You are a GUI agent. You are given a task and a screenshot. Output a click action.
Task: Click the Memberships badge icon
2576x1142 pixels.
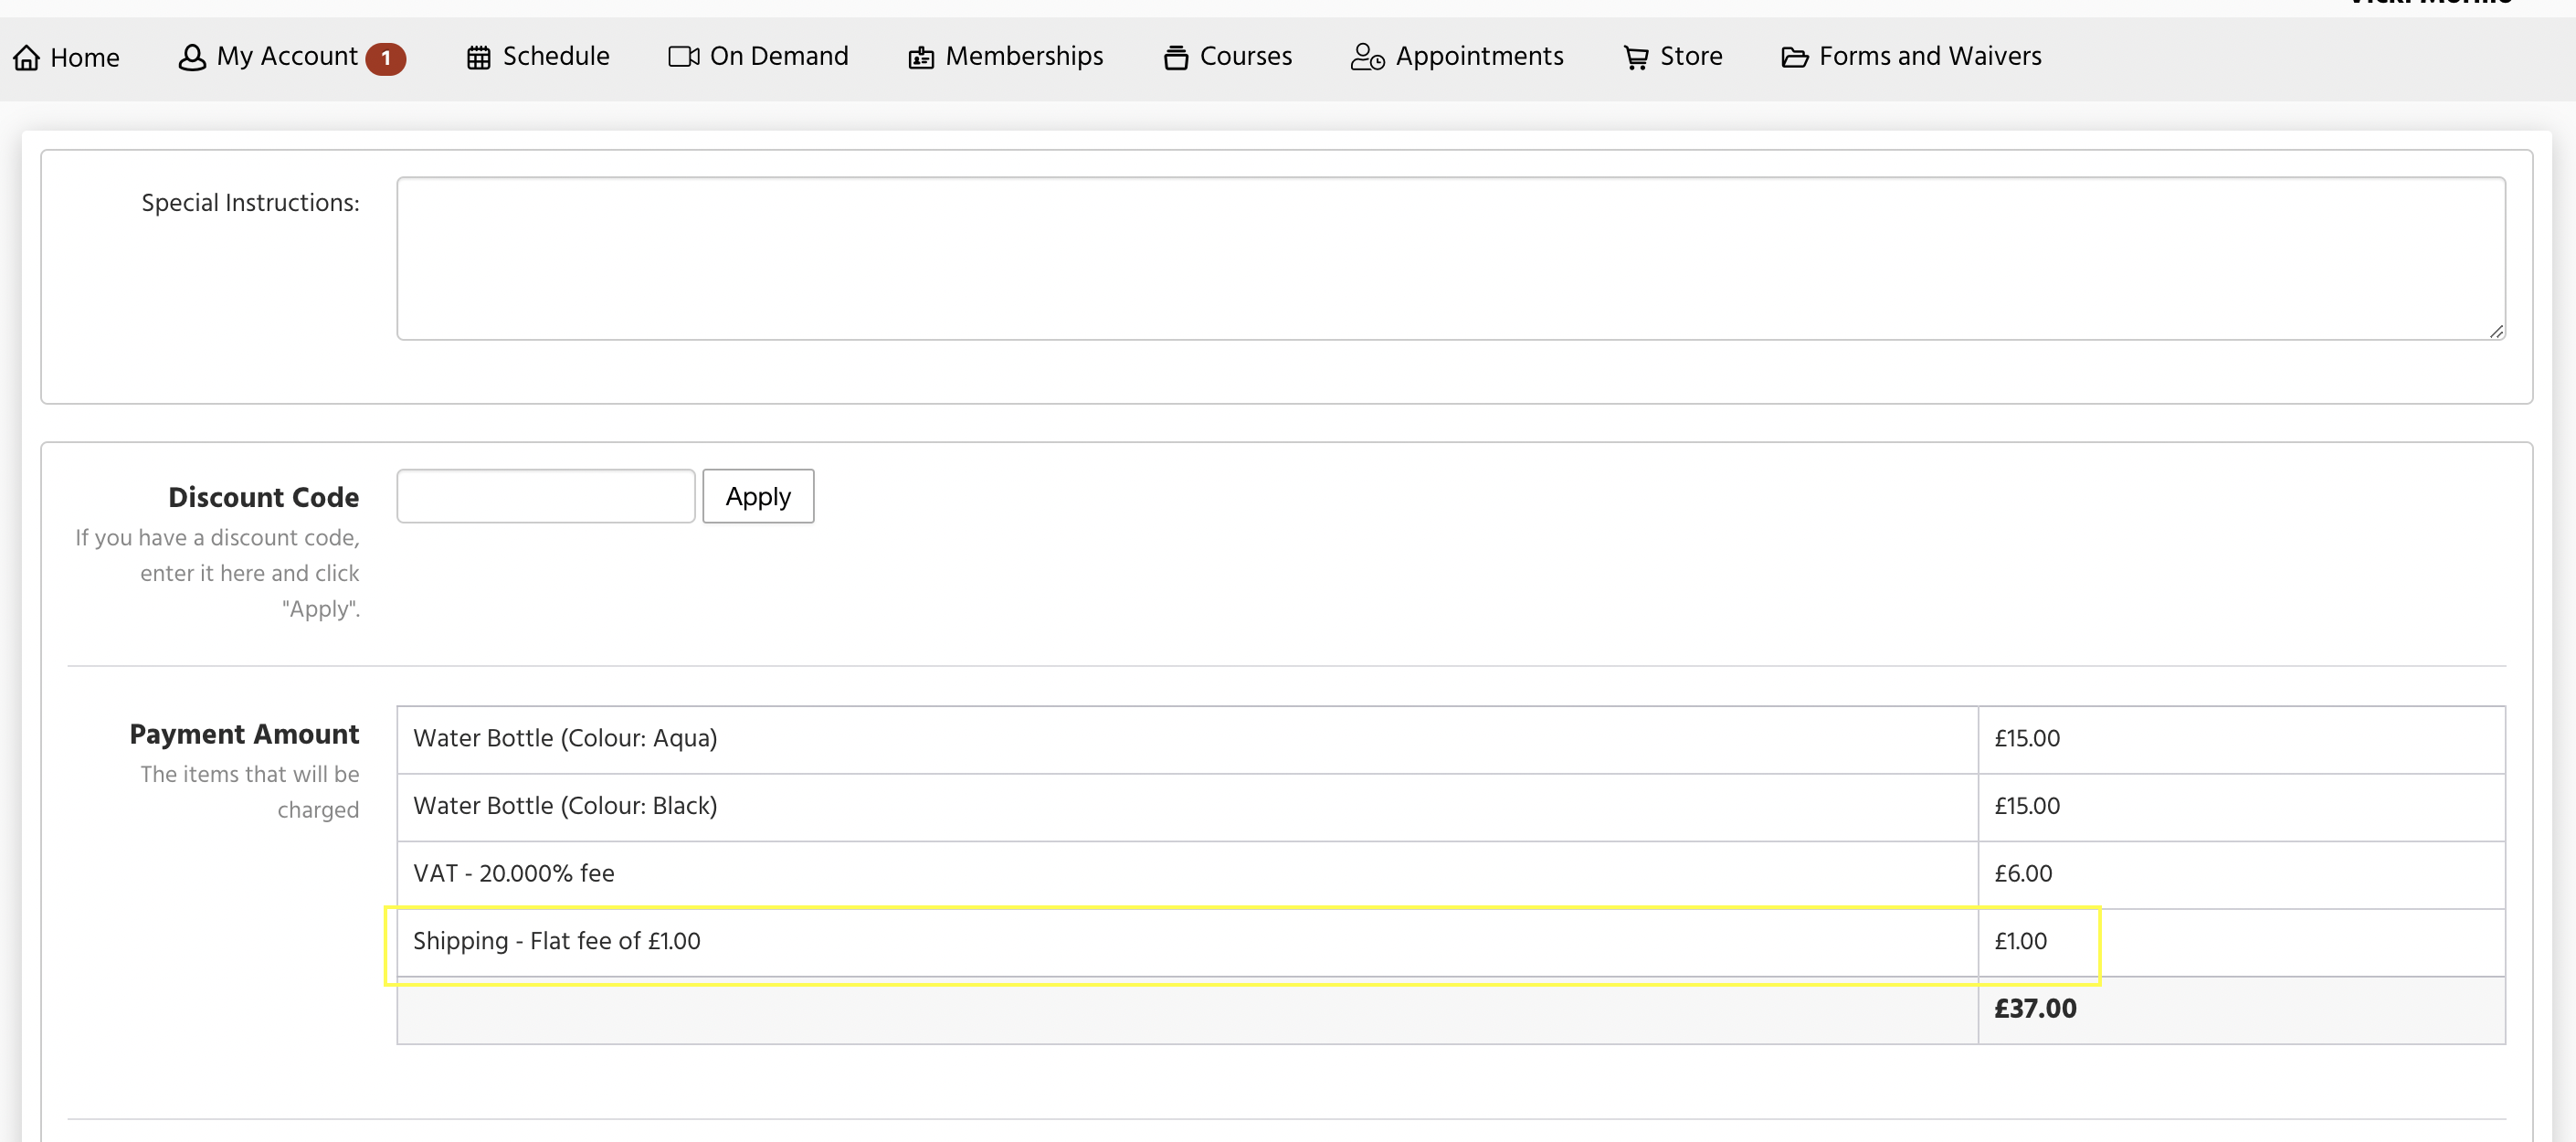[x=920, y=58]
